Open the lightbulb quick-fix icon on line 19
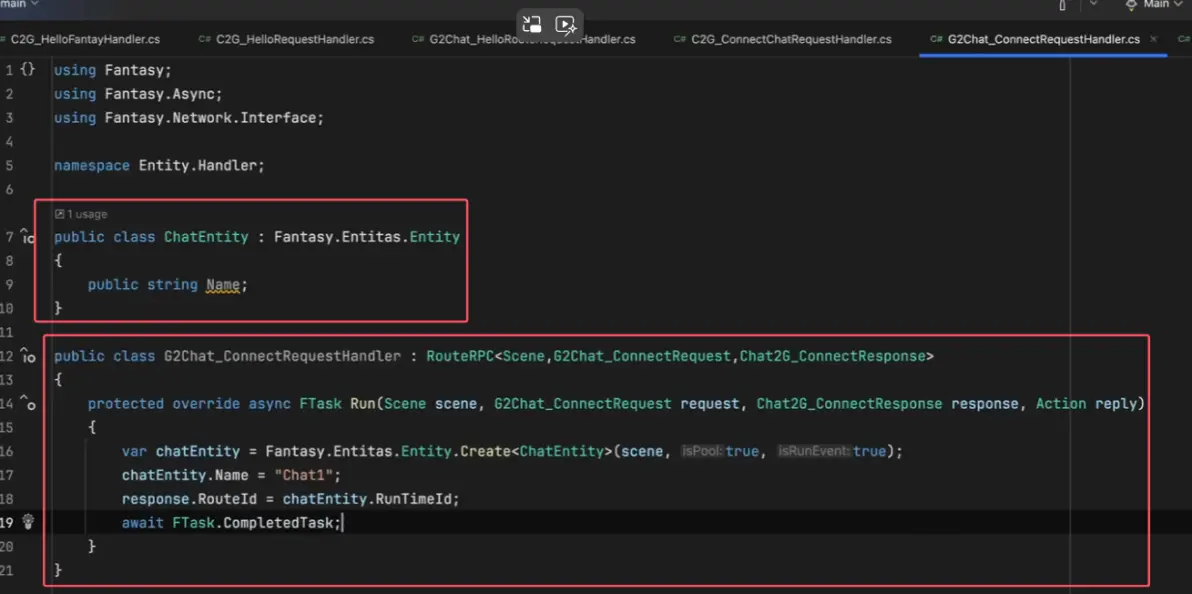Screen dimensions: 1192x594 [x=28, y=522]
